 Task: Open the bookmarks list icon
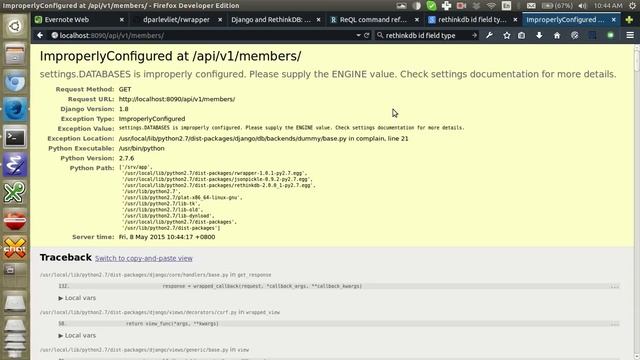pyautogui.click(x=522, y=36)
